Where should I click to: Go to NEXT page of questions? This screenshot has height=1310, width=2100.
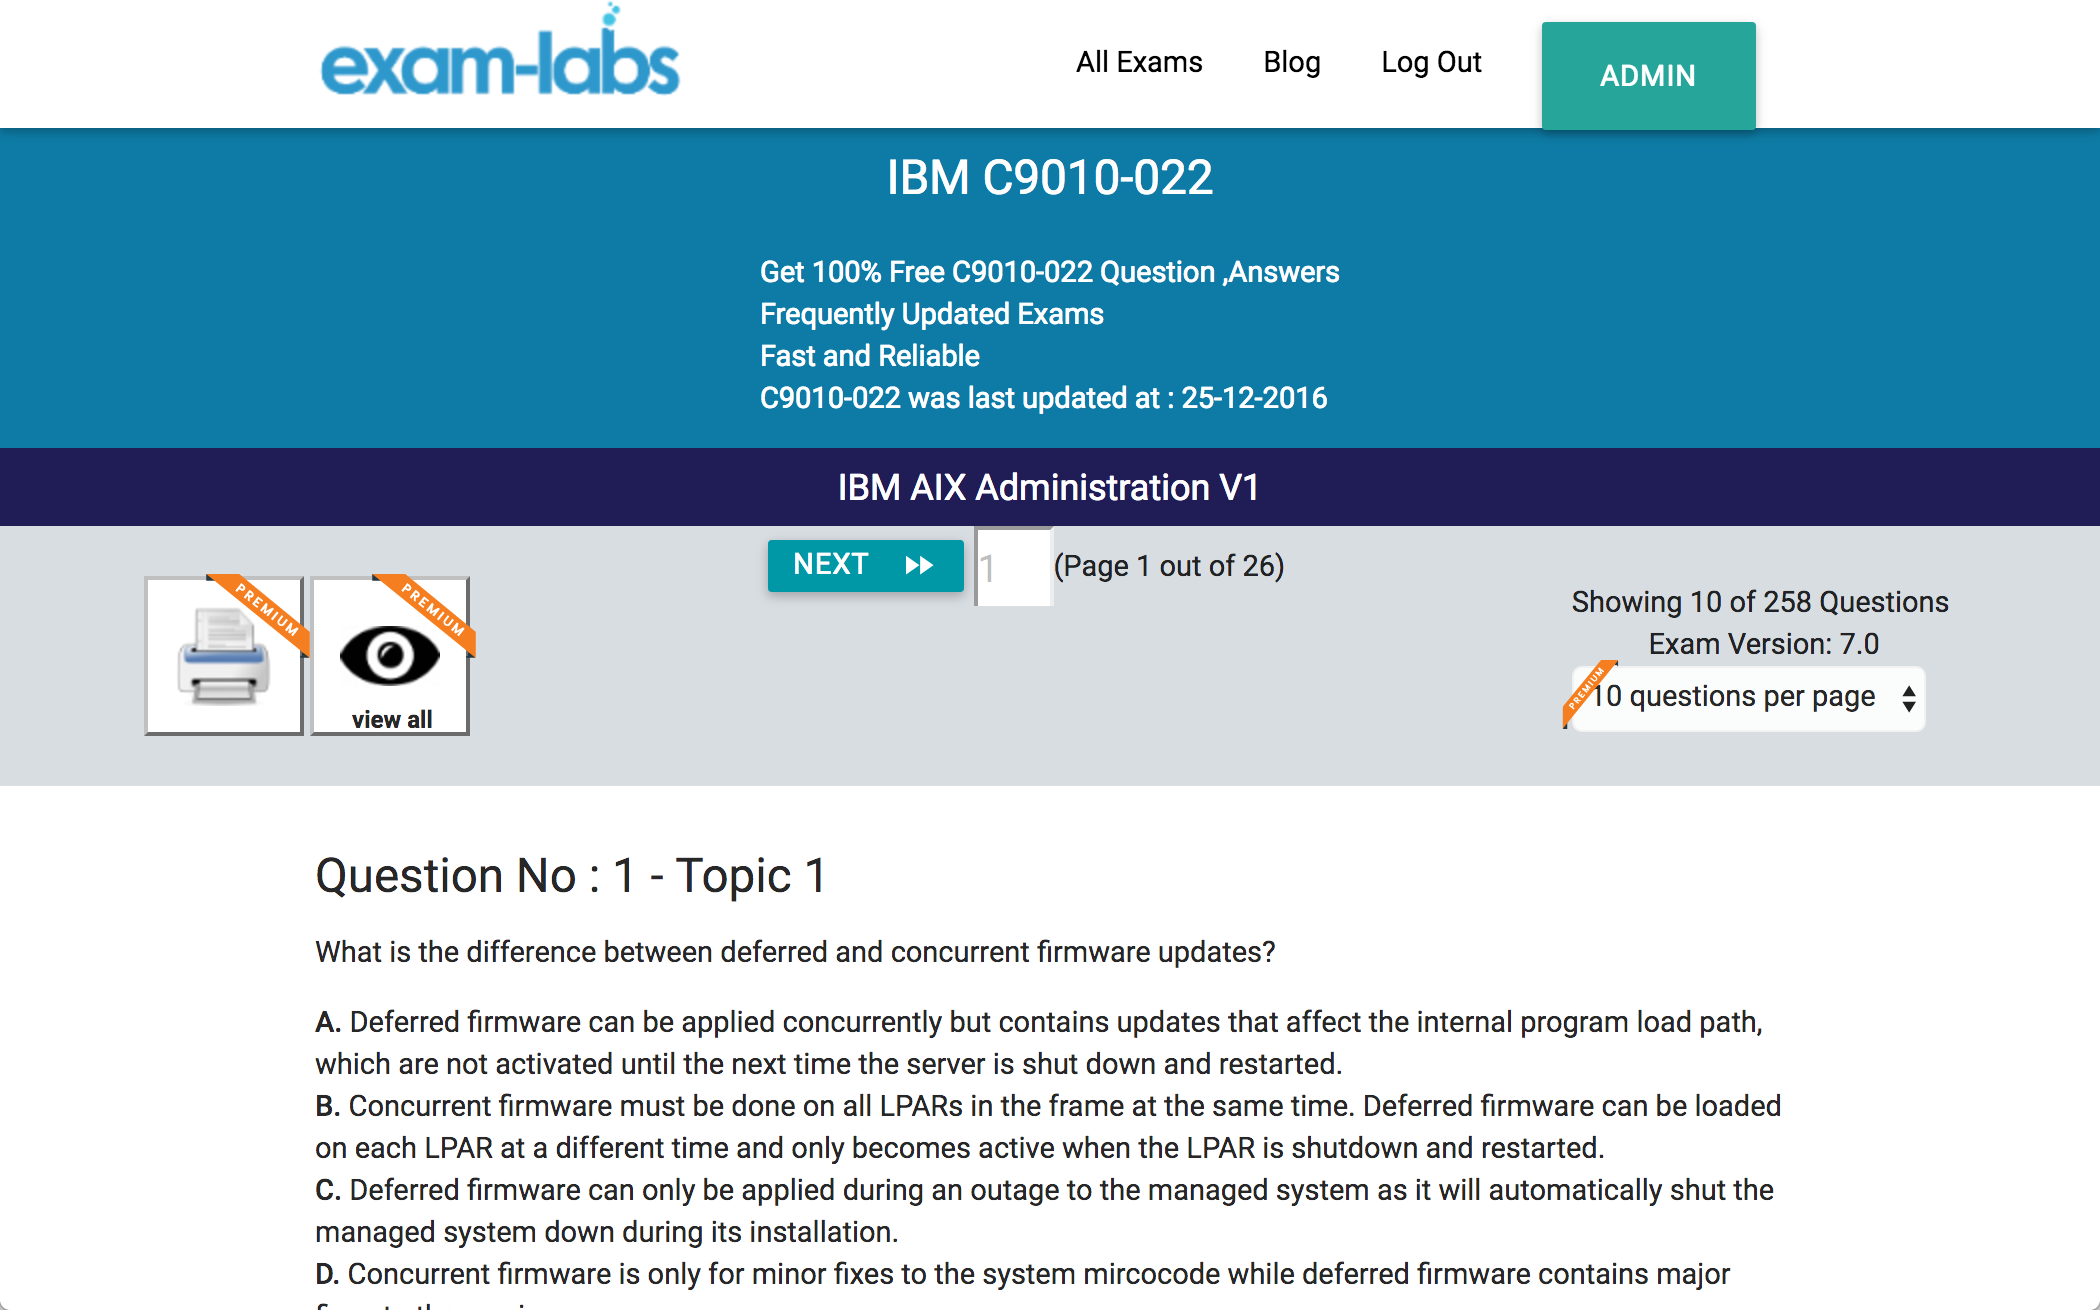click(x=865, y=565)
